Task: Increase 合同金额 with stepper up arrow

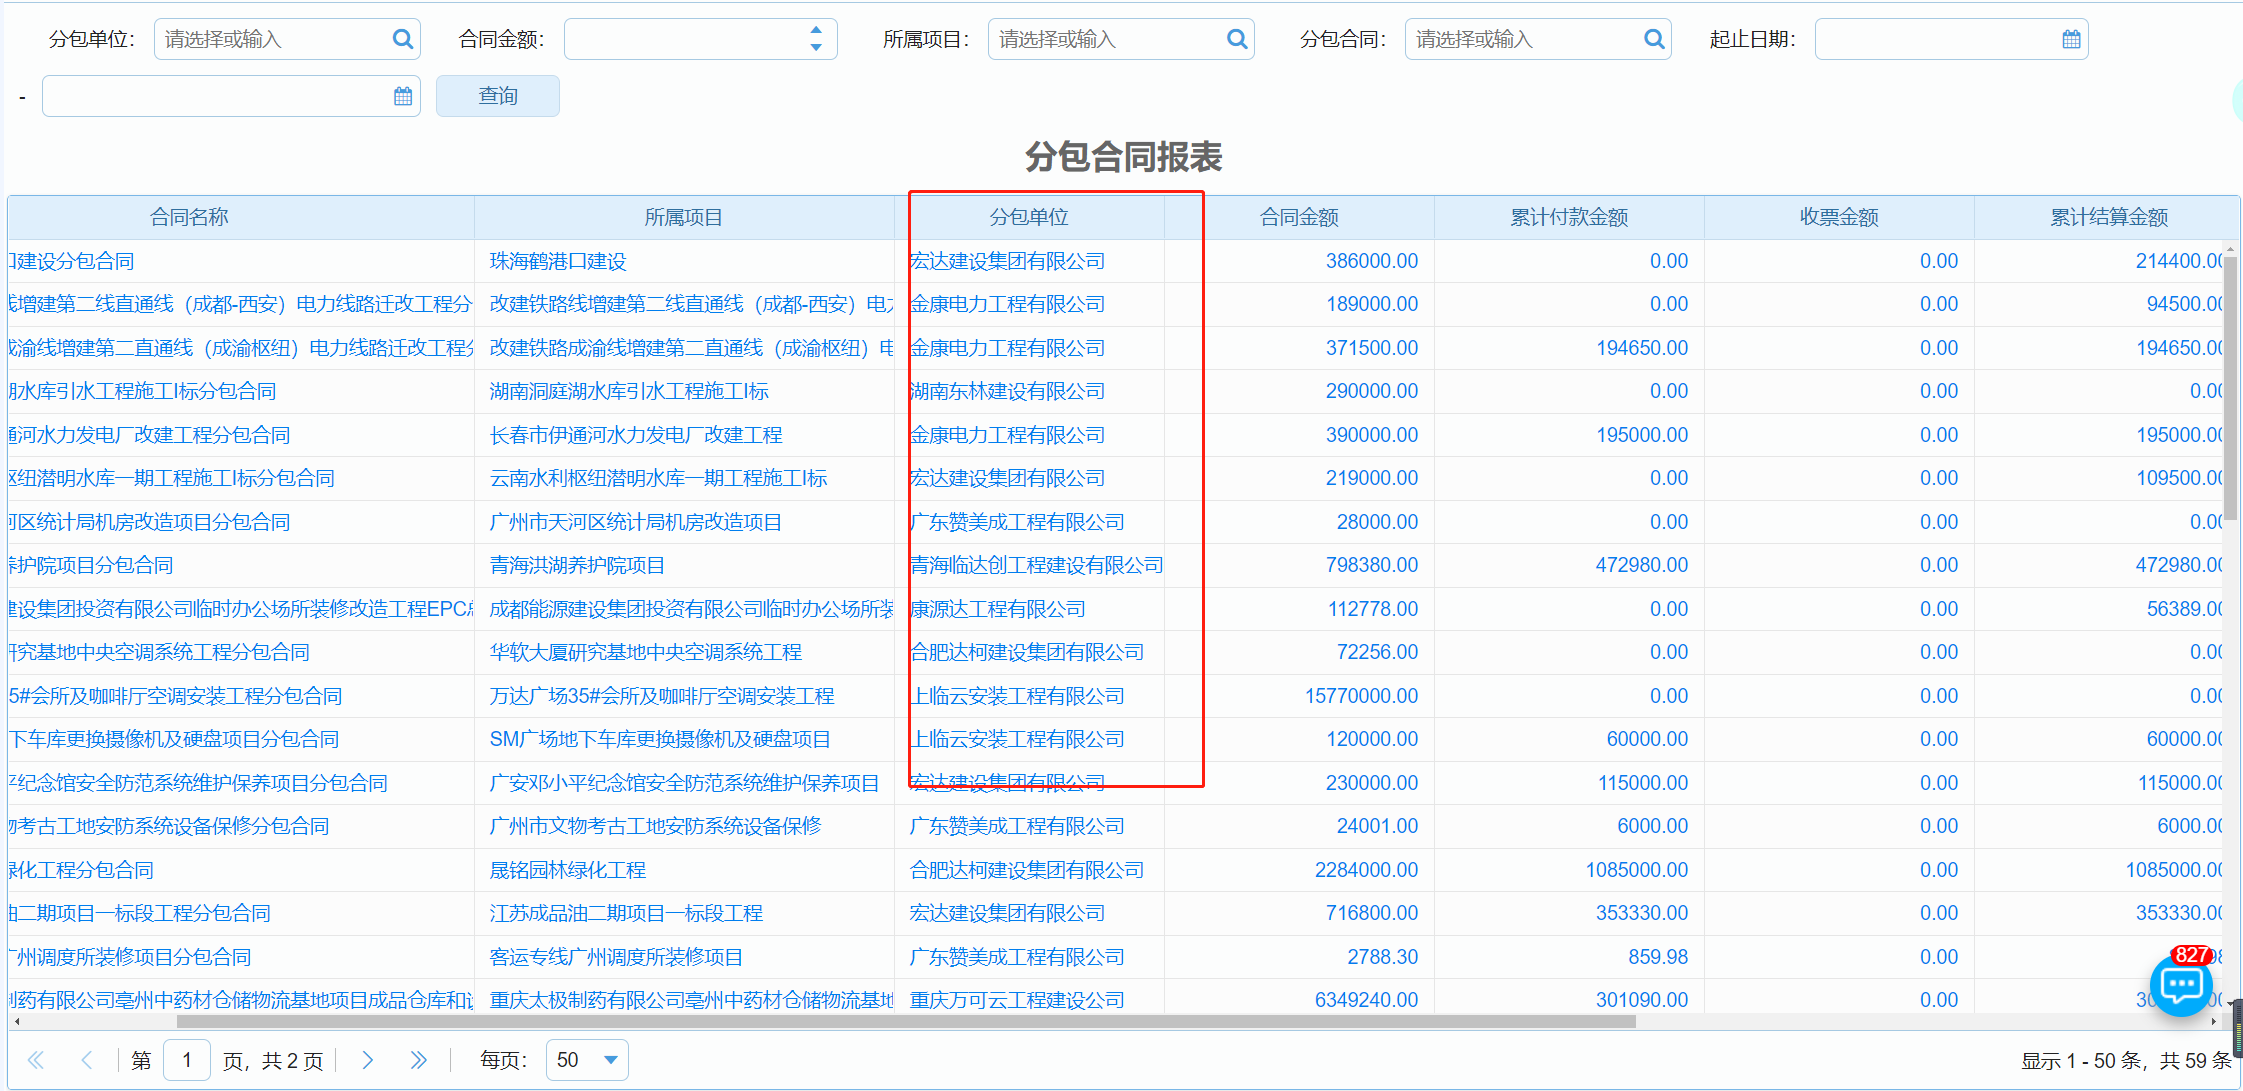Action: coord(816,31)
